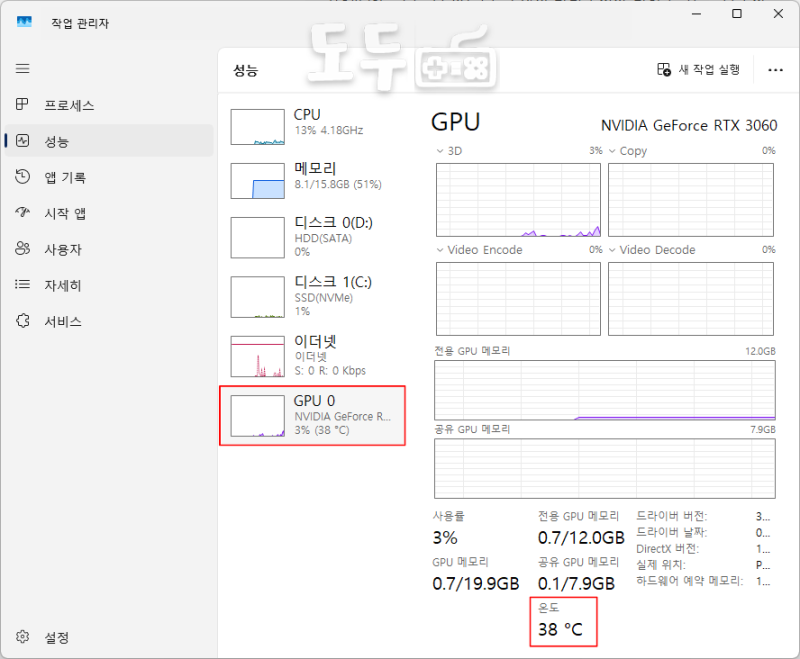Click the 38 °C temperature value
Image resolution: width=800 pixels, height=659 pixels.
560,629
